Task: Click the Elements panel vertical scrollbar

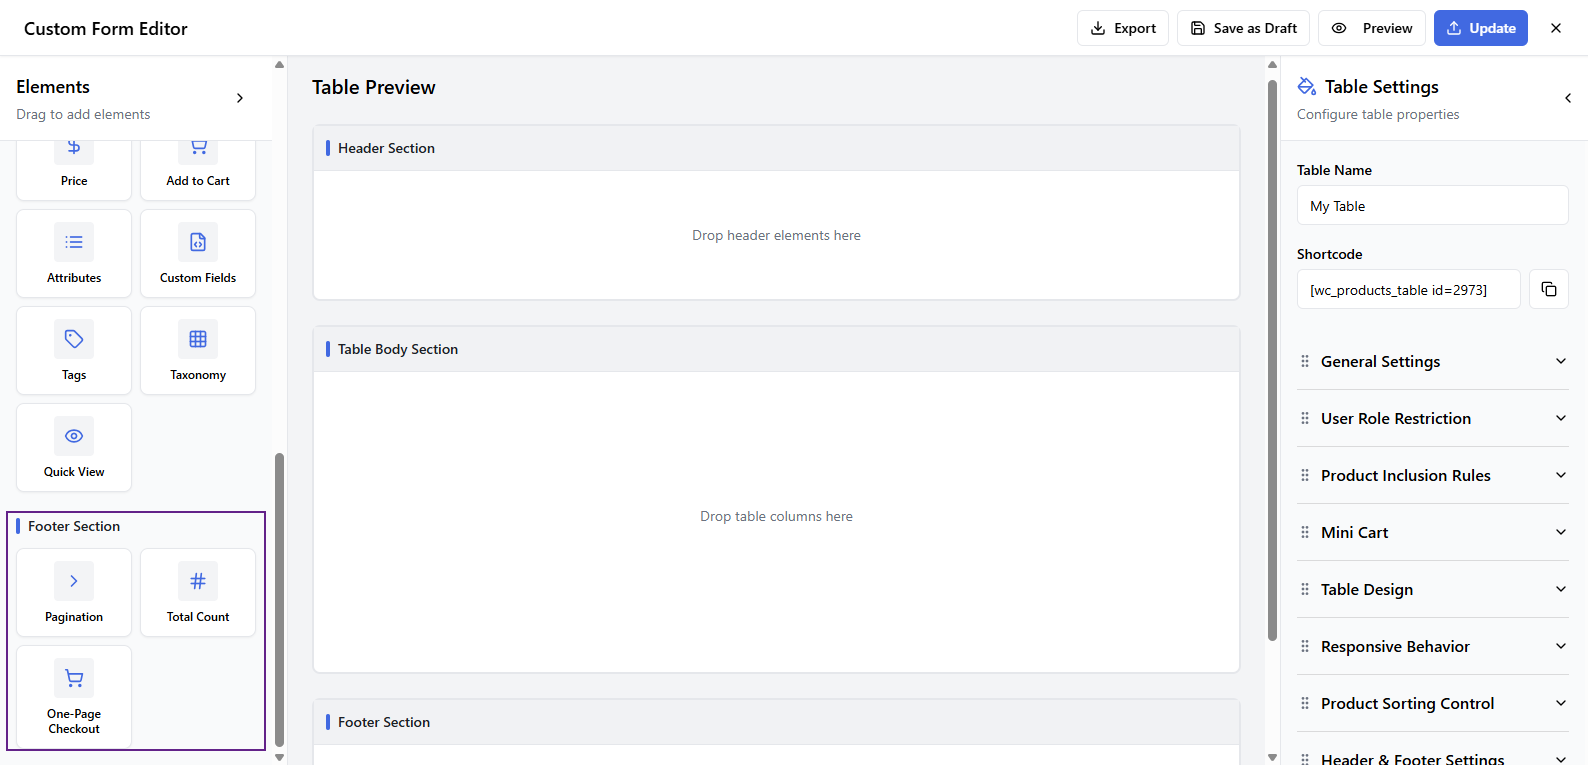Action: point(279,598)
